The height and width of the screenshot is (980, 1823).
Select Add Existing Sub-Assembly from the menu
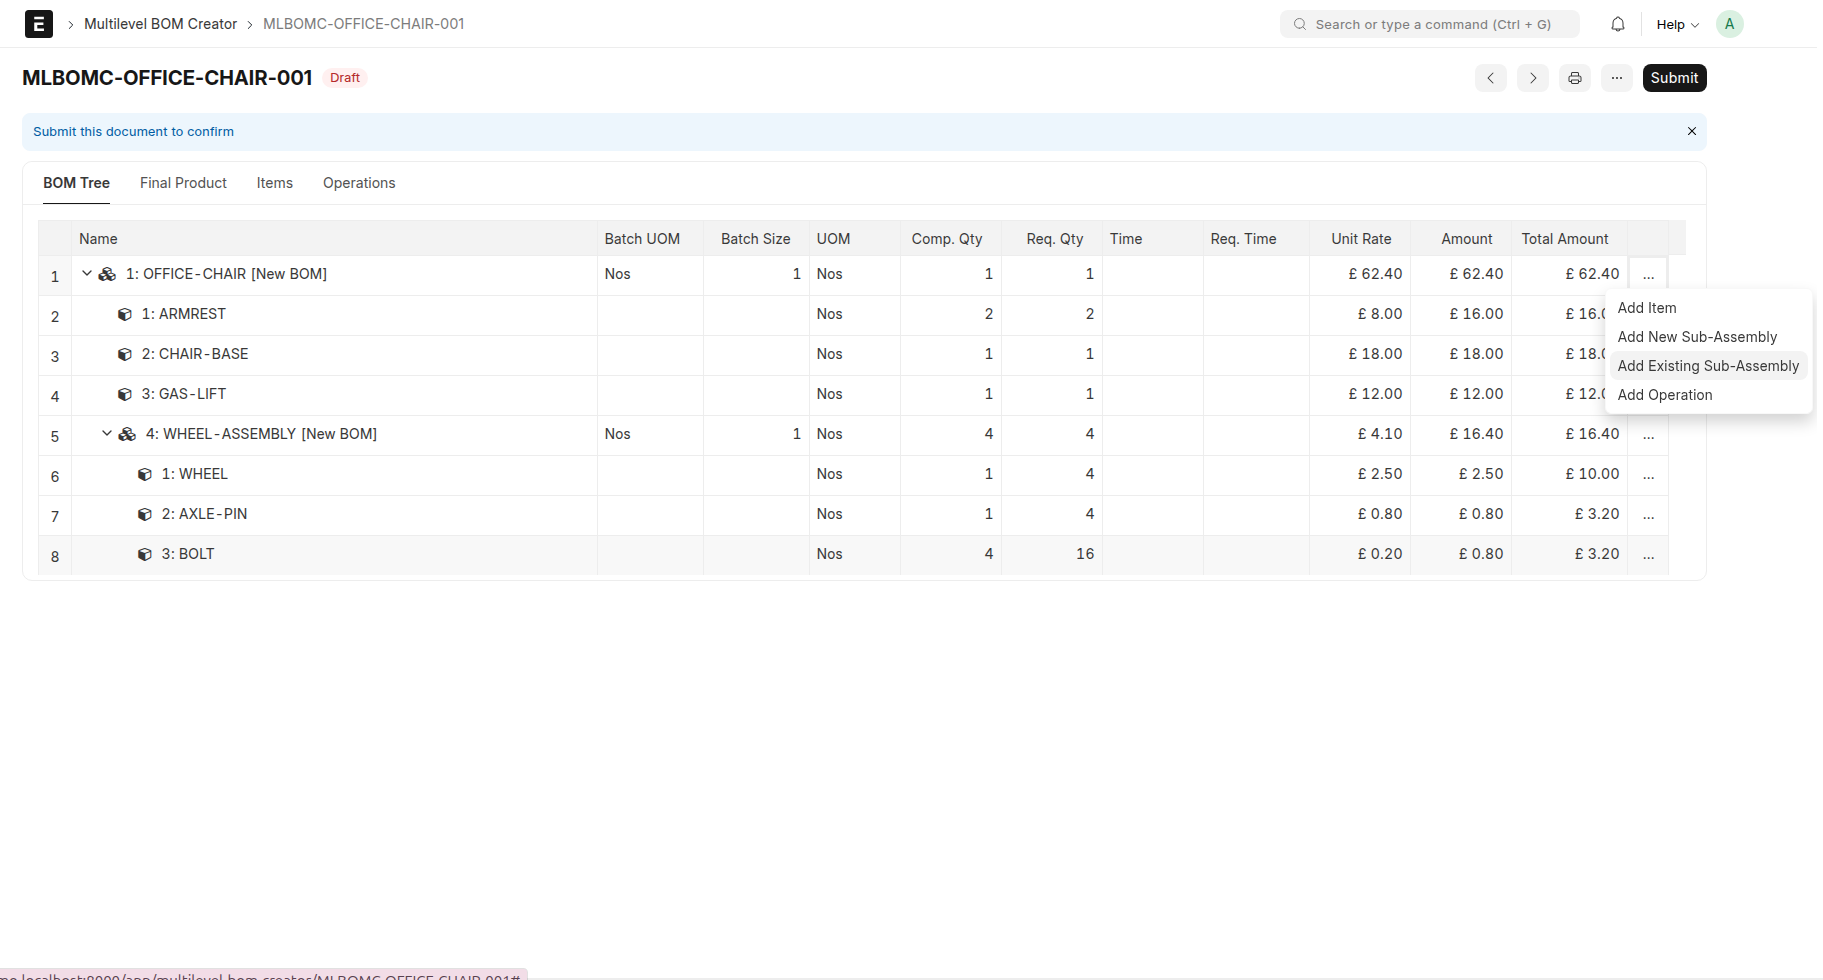1708,366
